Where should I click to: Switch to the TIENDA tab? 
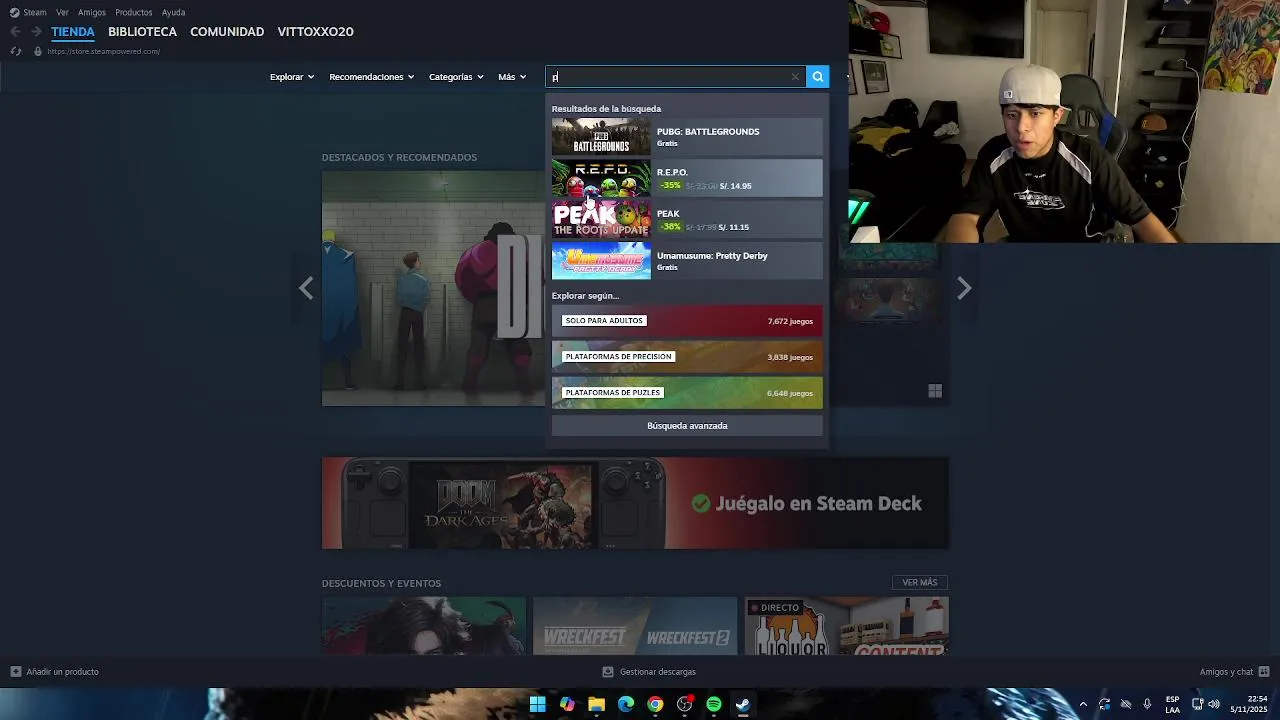point(73,32)
